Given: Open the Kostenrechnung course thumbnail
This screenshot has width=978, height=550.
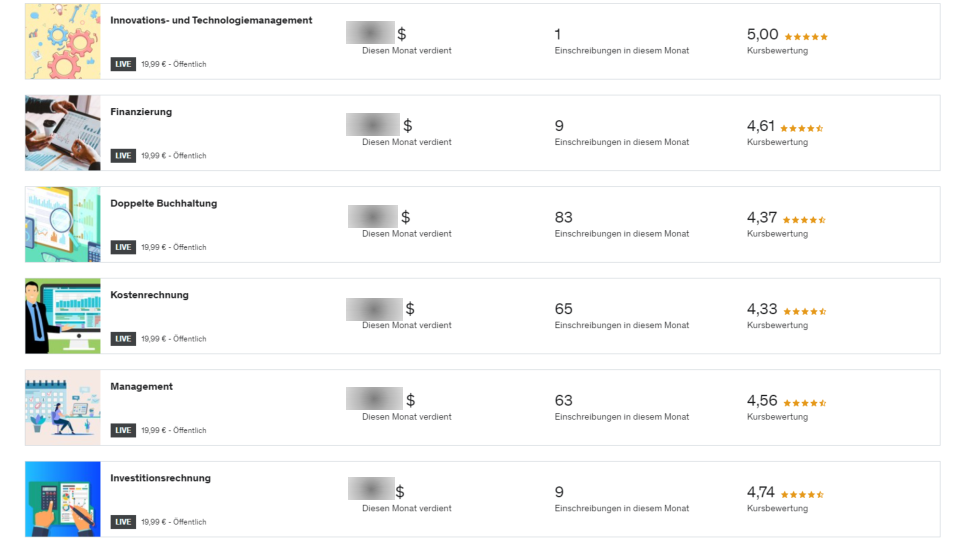Looking at the screenshot, I should click(63, 316).
